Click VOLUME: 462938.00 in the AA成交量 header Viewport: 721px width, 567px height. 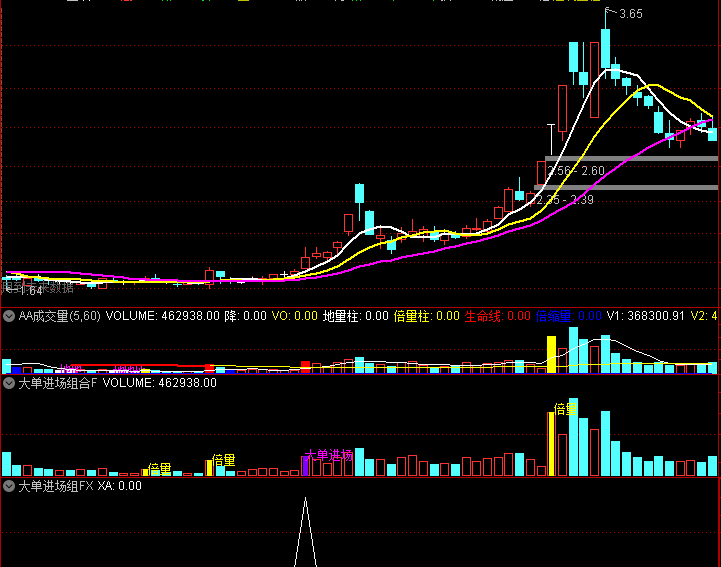[163, 316]
